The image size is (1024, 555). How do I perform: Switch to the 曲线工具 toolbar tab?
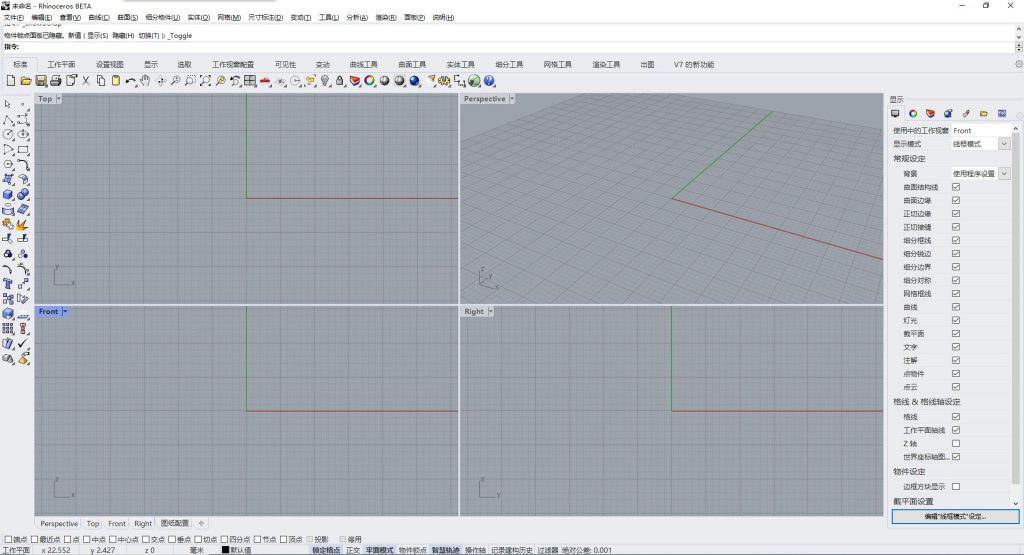pos(364,65)
